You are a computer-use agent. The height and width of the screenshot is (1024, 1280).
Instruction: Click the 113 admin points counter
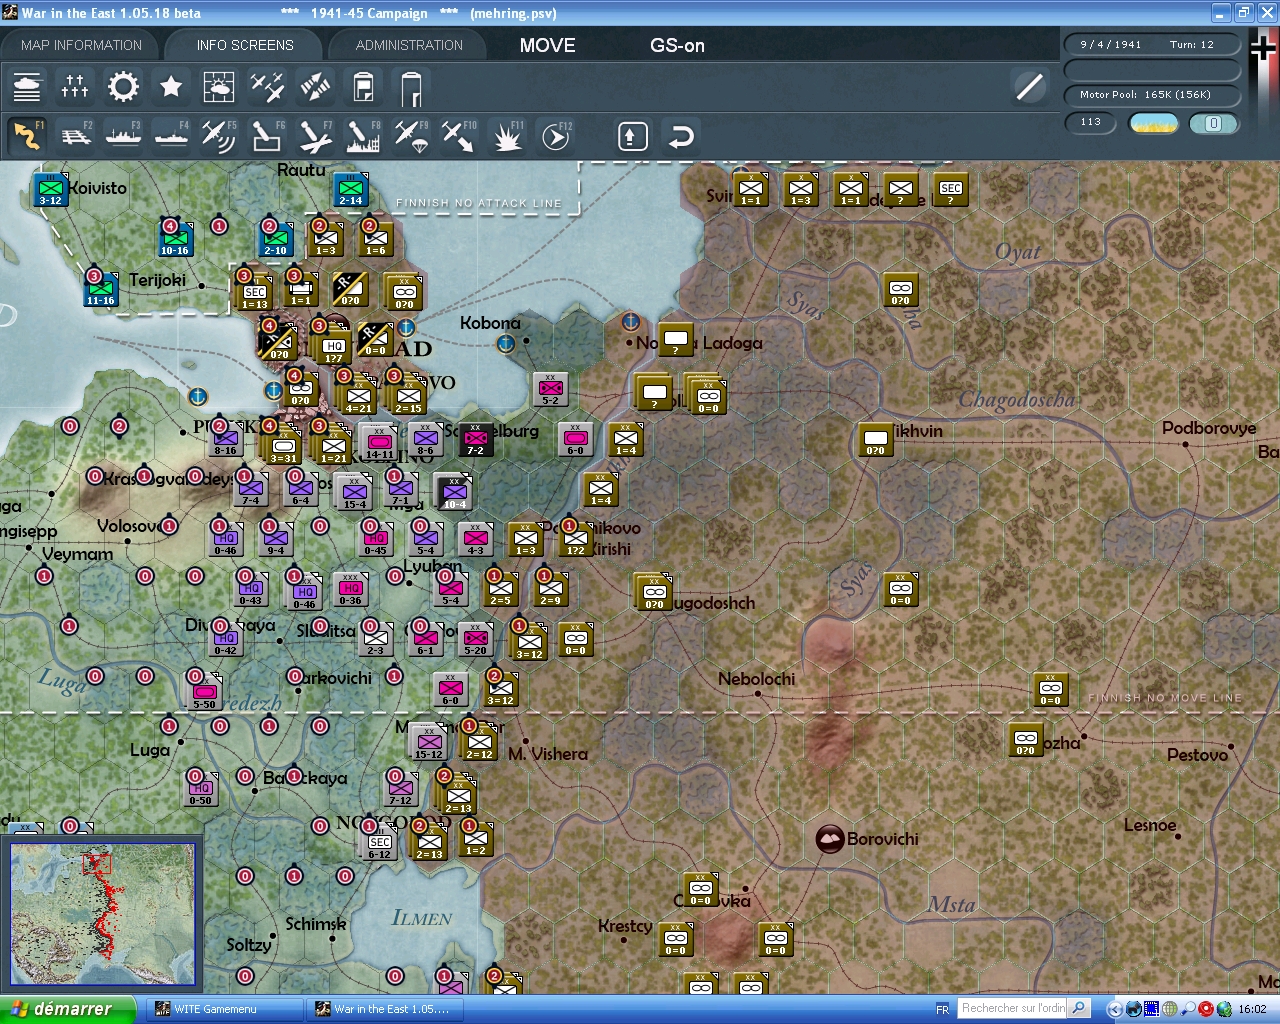tap(1090, 122)
